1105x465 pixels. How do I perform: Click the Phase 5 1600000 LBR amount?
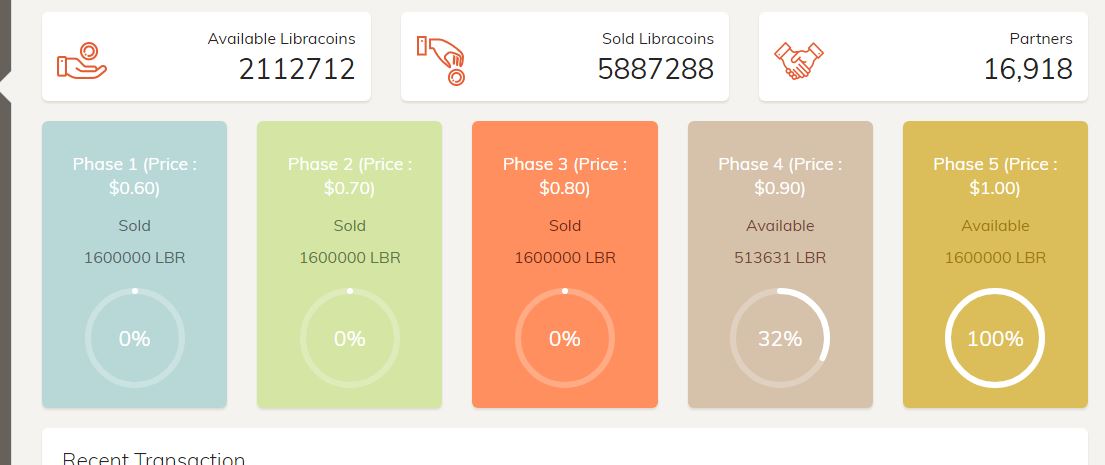click(995, 257)
